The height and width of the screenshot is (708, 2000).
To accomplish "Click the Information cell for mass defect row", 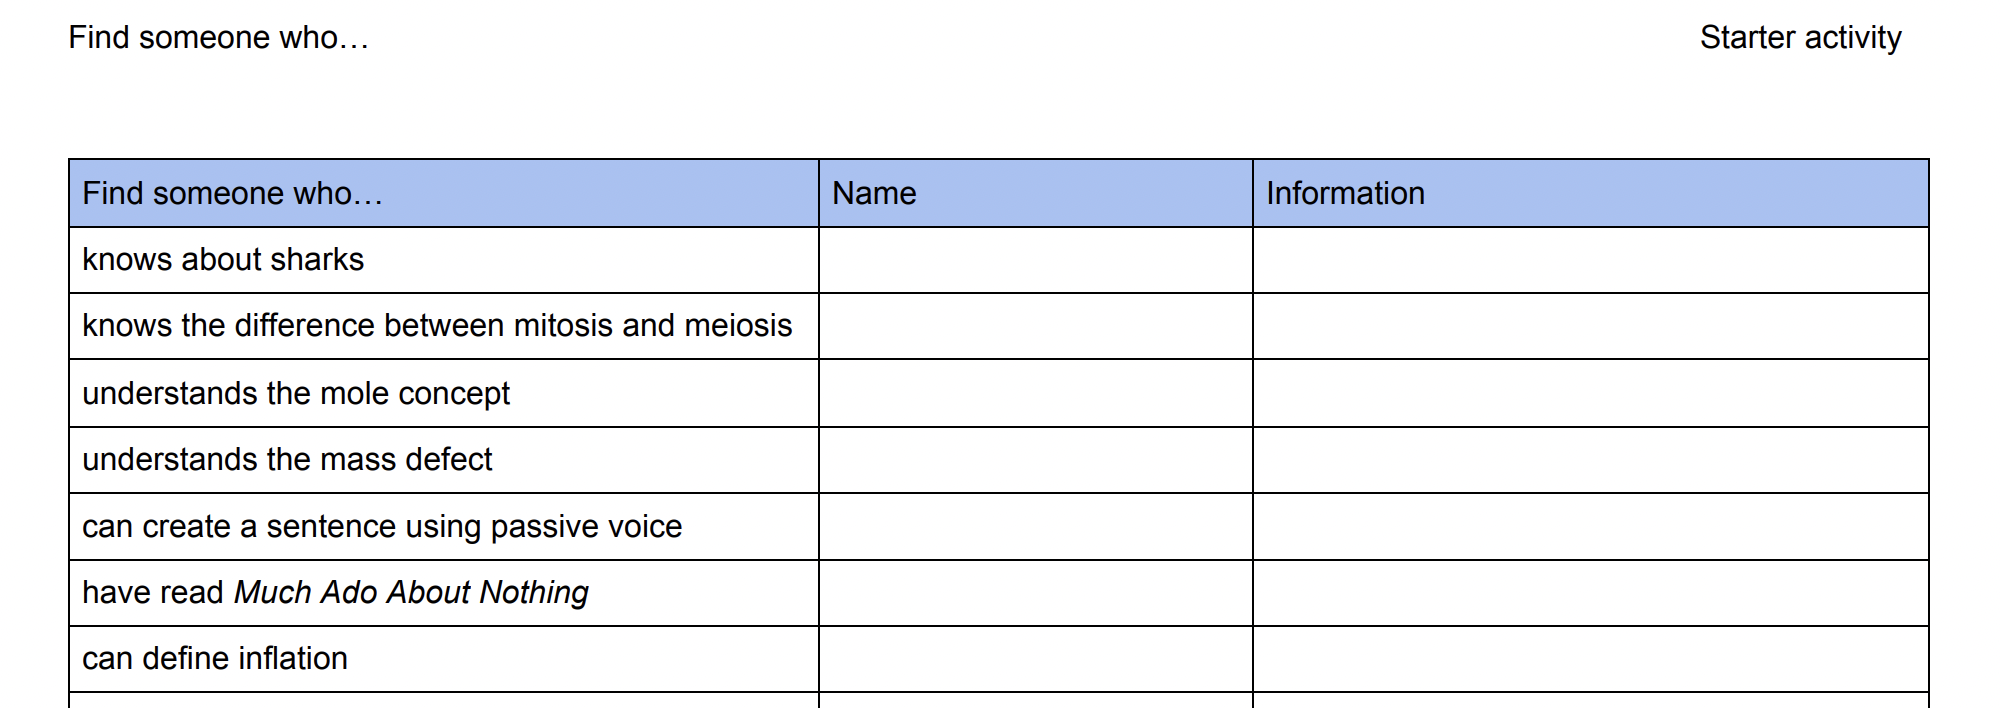I will tap(1590, 460).
